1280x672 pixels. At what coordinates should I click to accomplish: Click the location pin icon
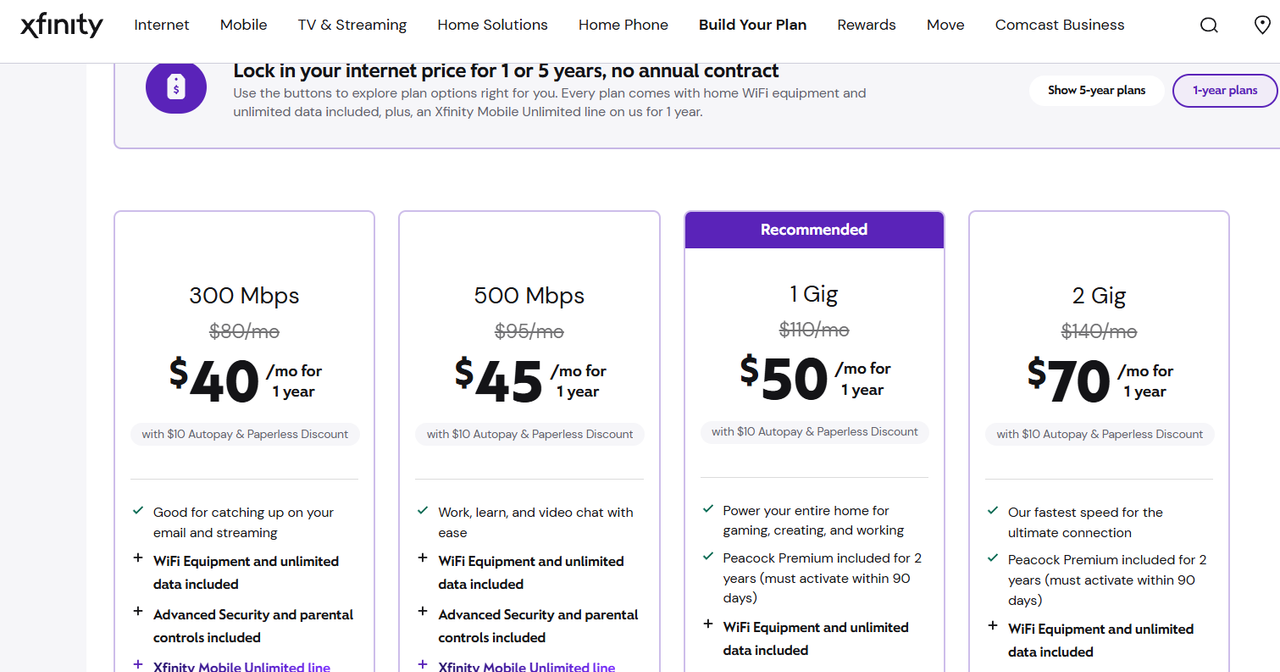tap(1262, 25)
